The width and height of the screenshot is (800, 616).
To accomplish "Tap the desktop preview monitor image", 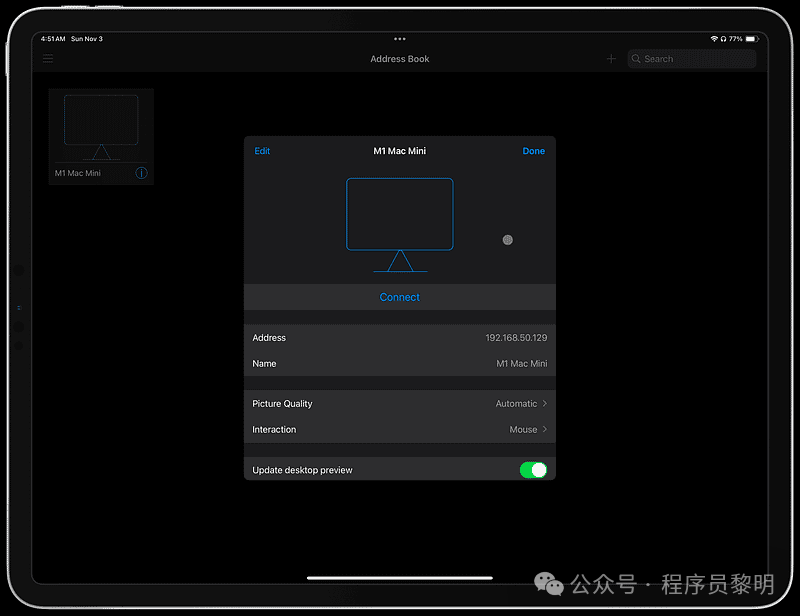I will pyautogui.click(x=399, y=225).
